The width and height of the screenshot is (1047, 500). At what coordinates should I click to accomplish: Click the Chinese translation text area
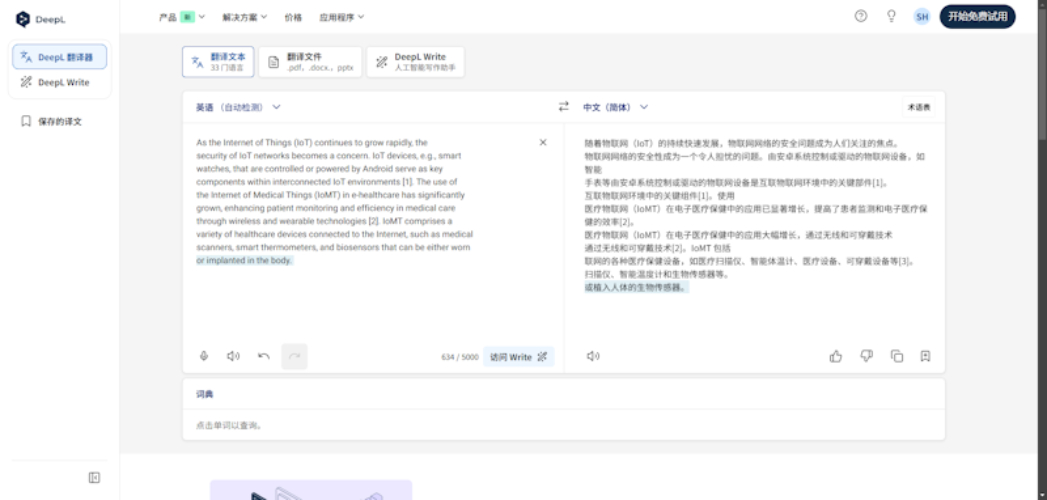coord(756,215)
